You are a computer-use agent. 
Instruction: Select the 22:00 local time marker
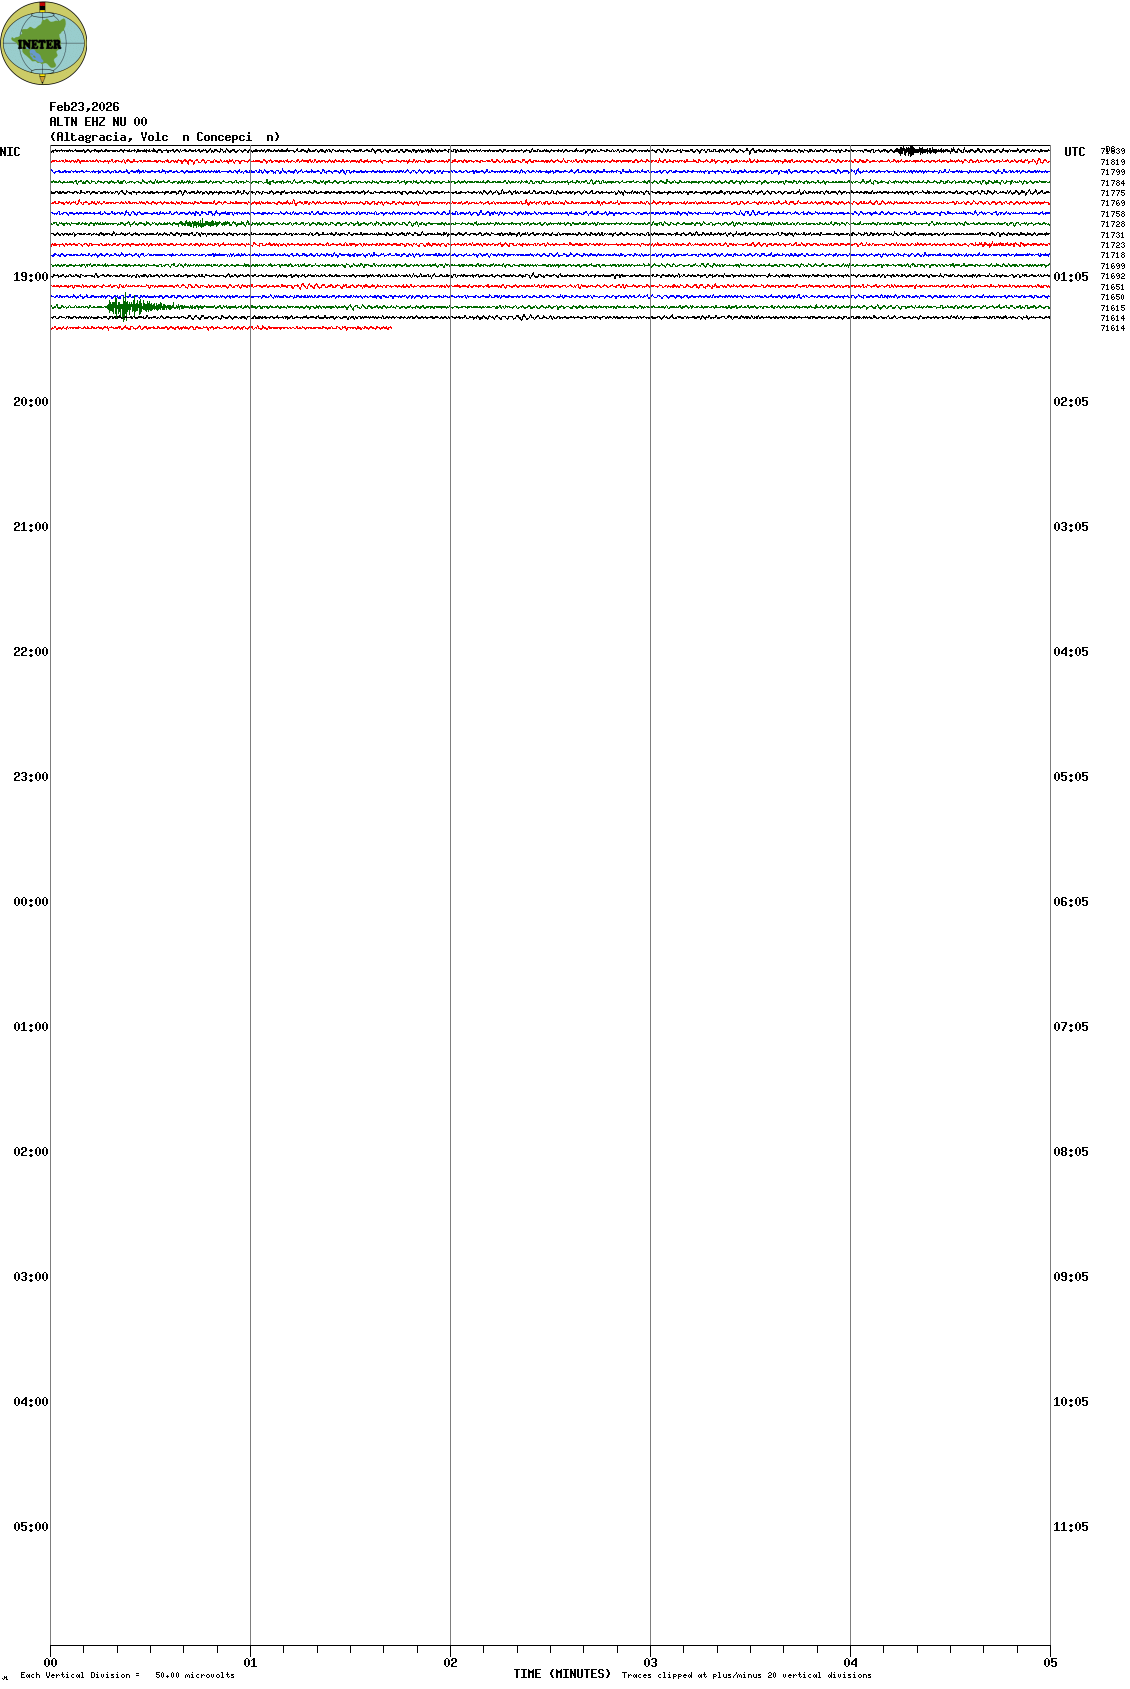[x=30, y=652]
